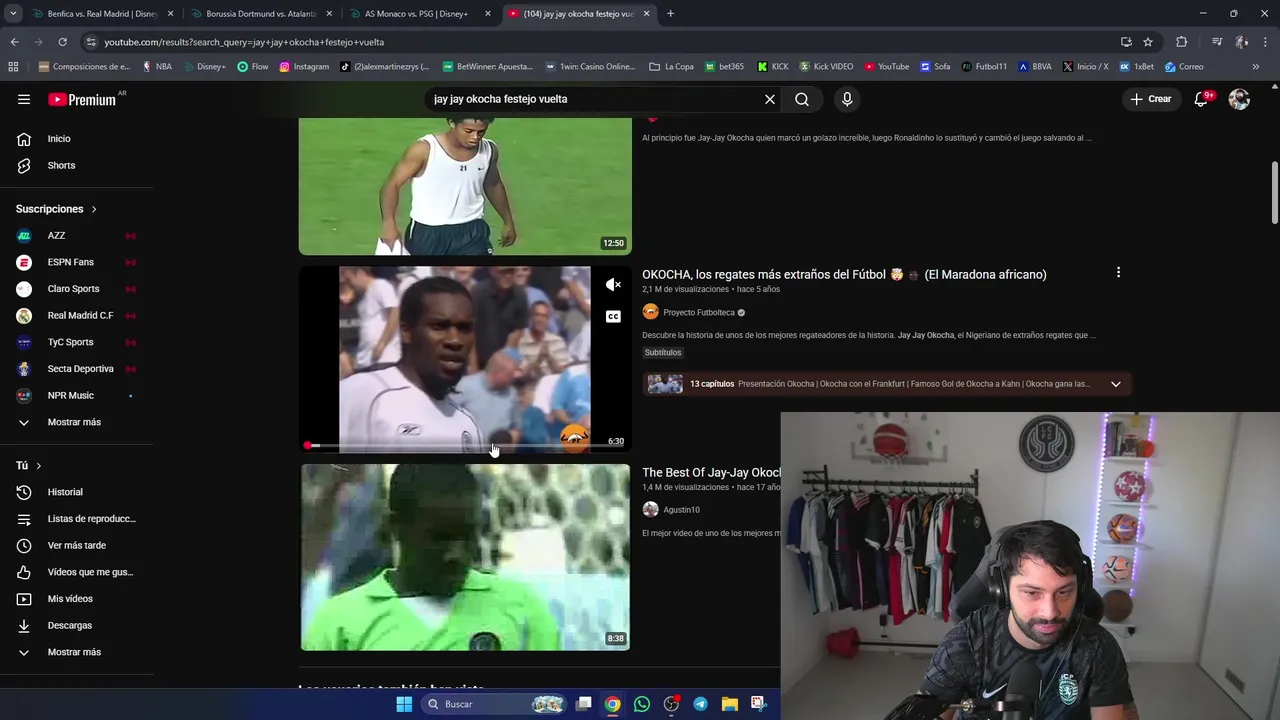Open the 8:38 Jay-Jay Okocha thumbnail
Screen dimensions: 1280x720
[465, 557]
